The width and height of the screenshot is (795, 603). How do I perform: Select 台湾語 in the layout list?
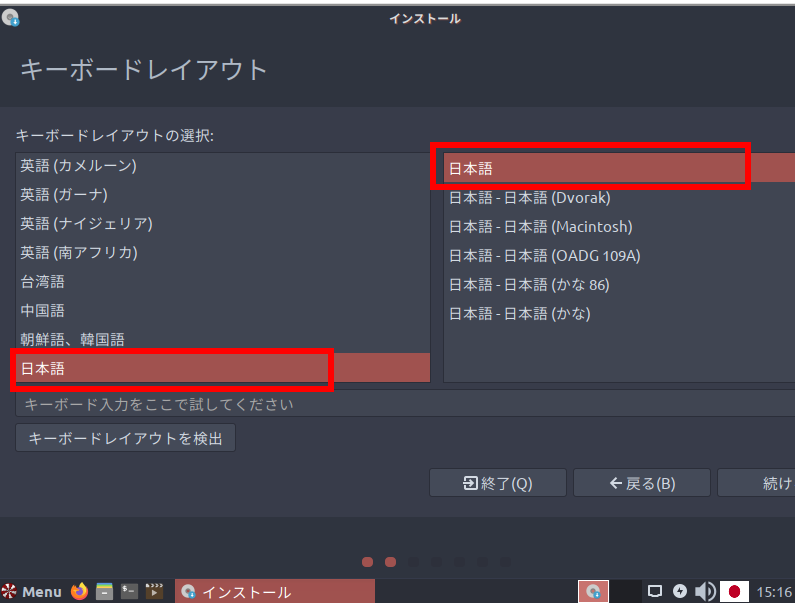click(x=223, y=281)
